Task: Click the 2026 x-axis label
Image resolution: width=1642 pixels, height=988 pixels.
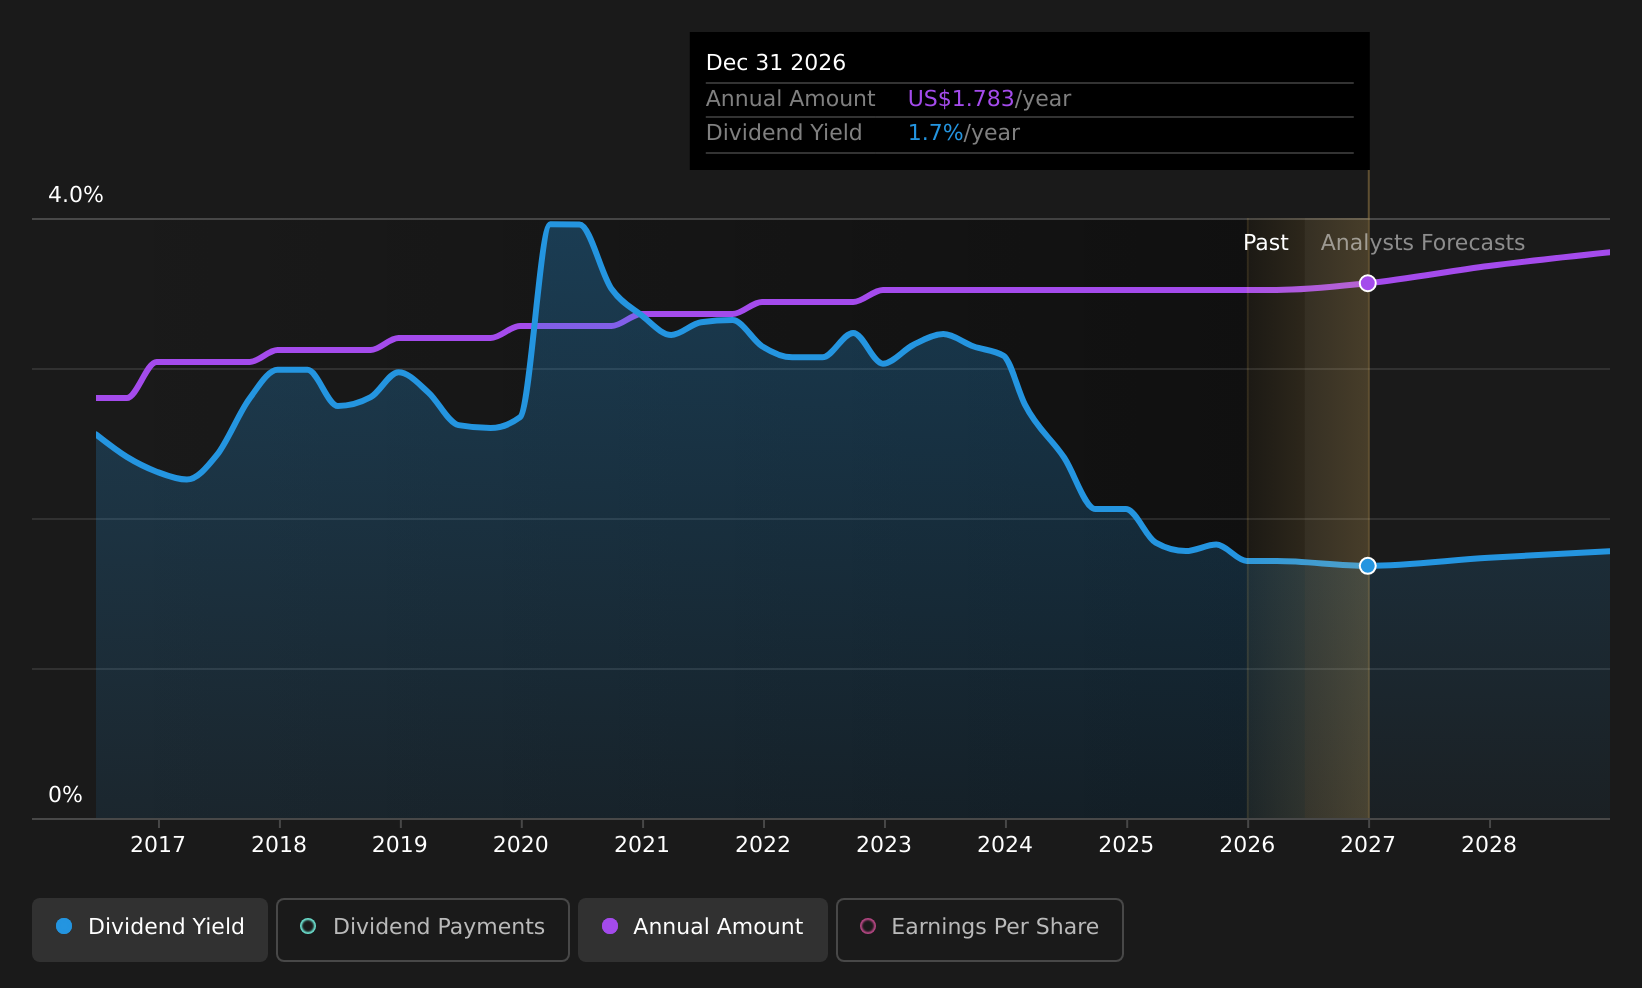Action: 1247,845
